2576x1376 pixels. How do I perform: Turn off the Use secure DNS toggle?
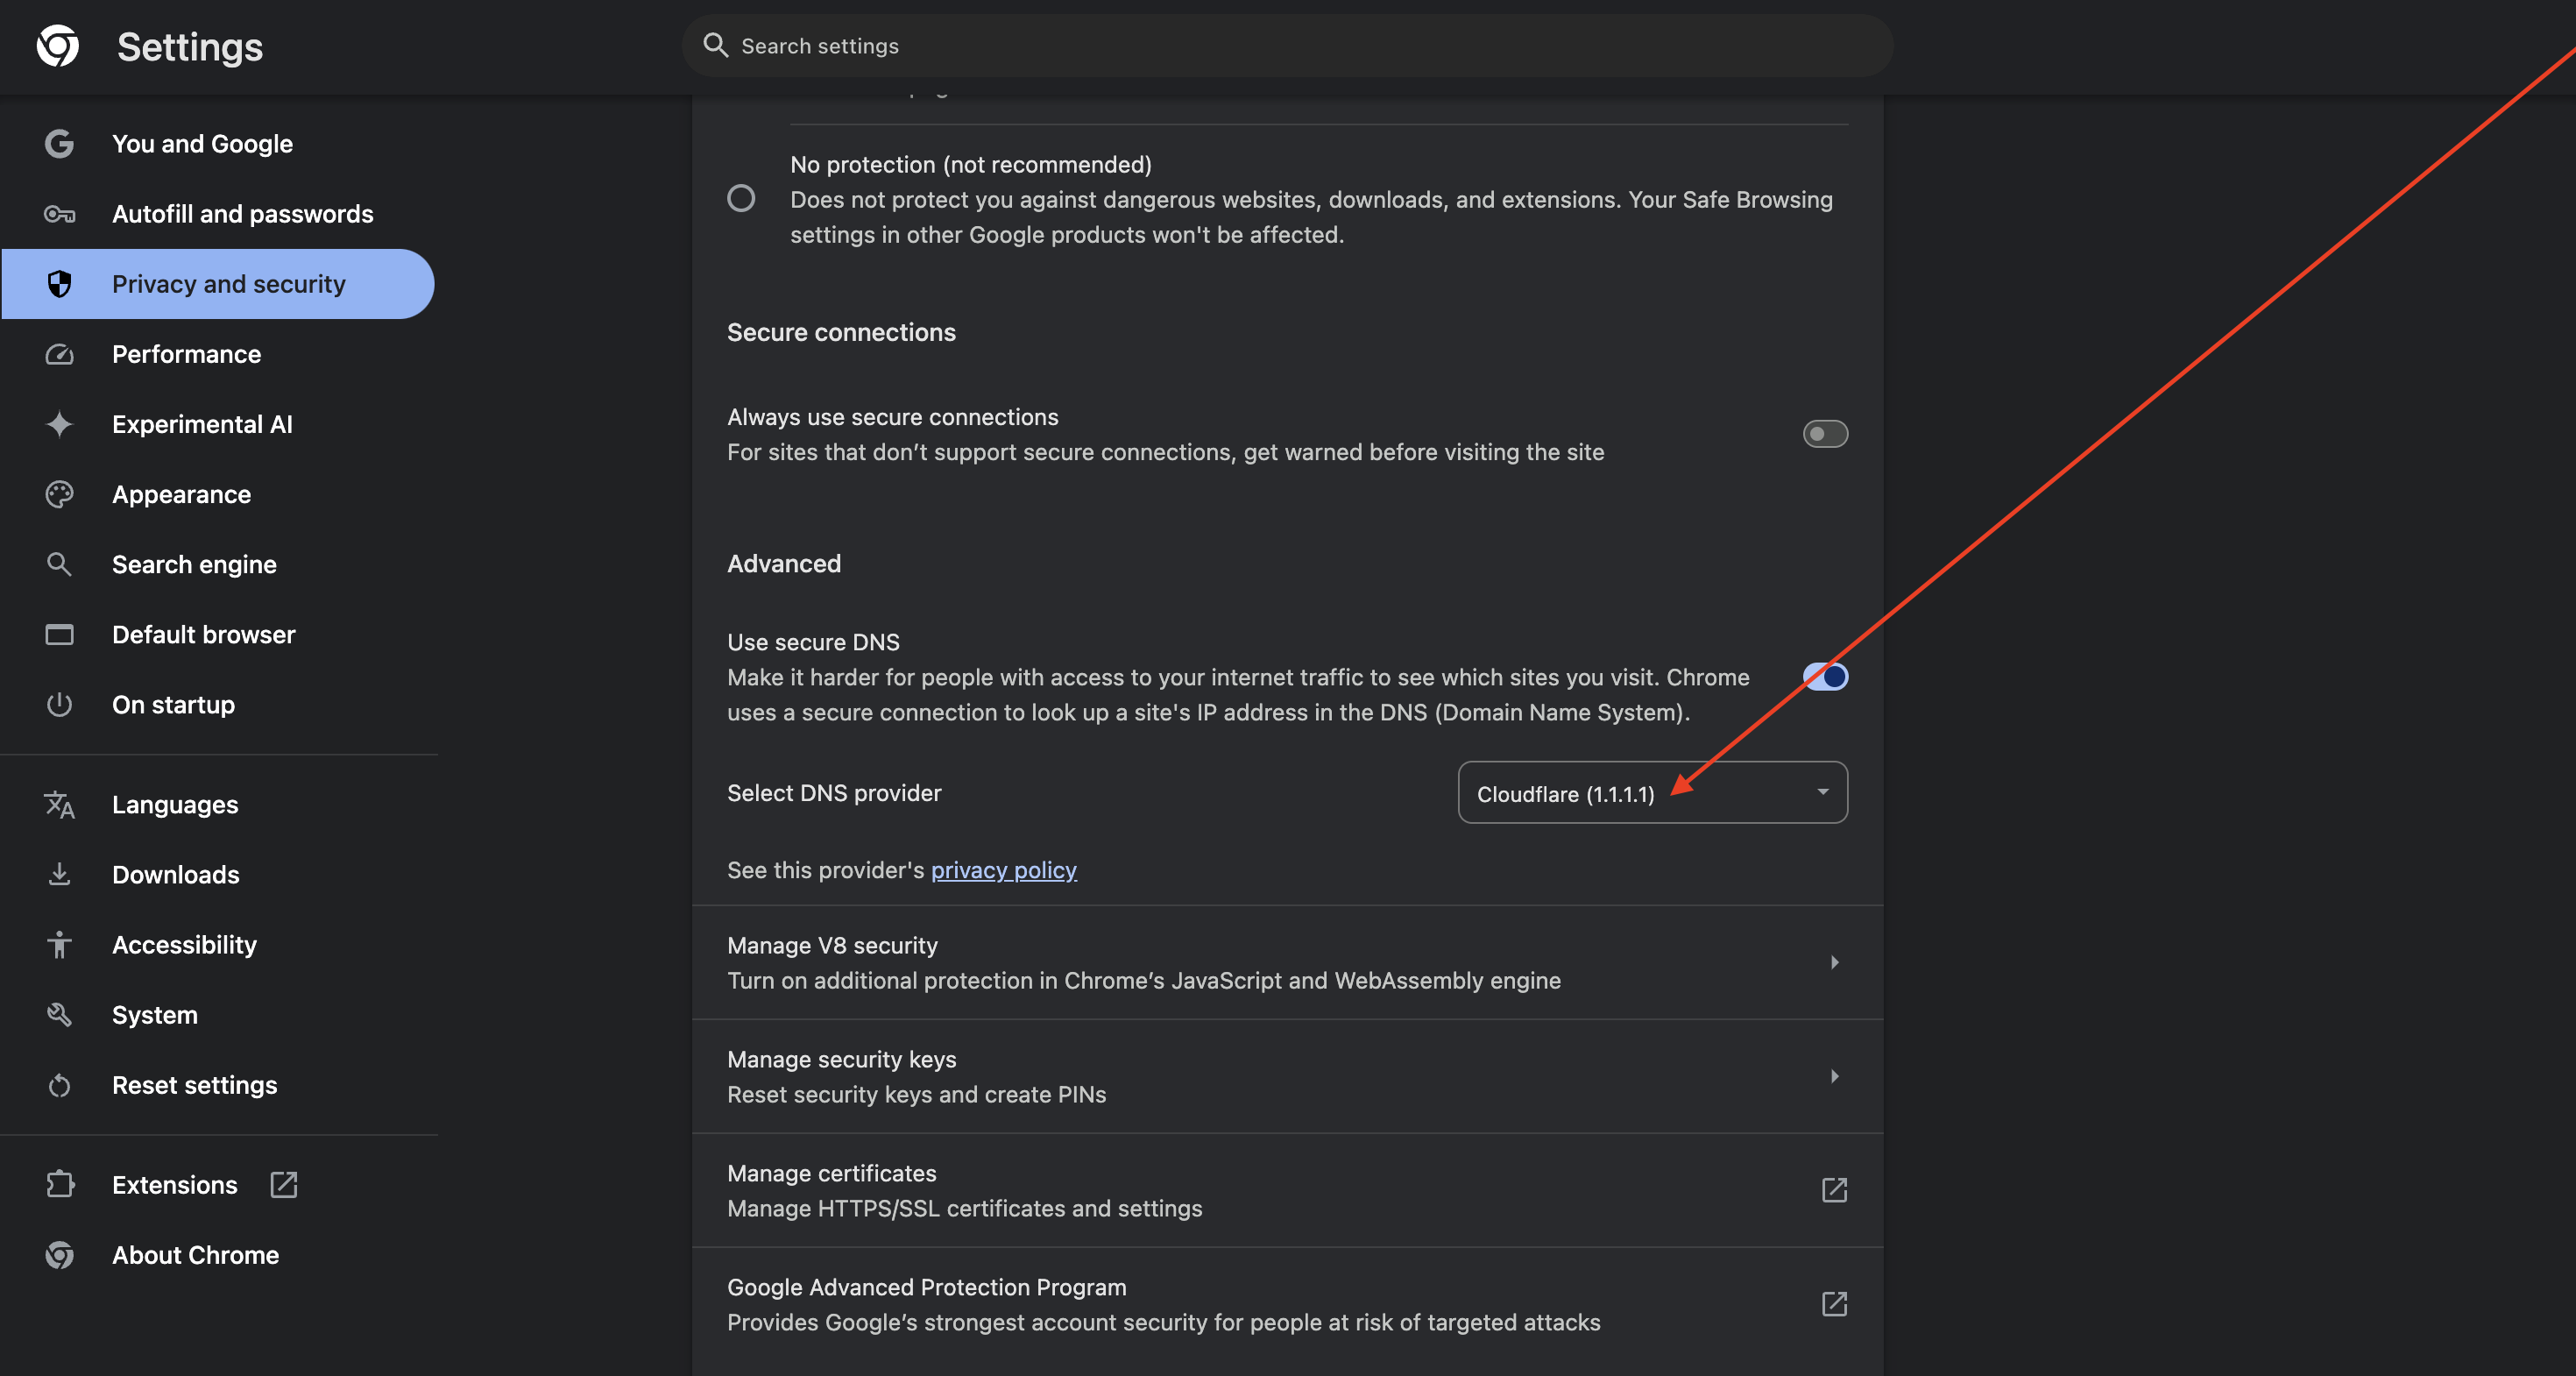point(1824,677)
